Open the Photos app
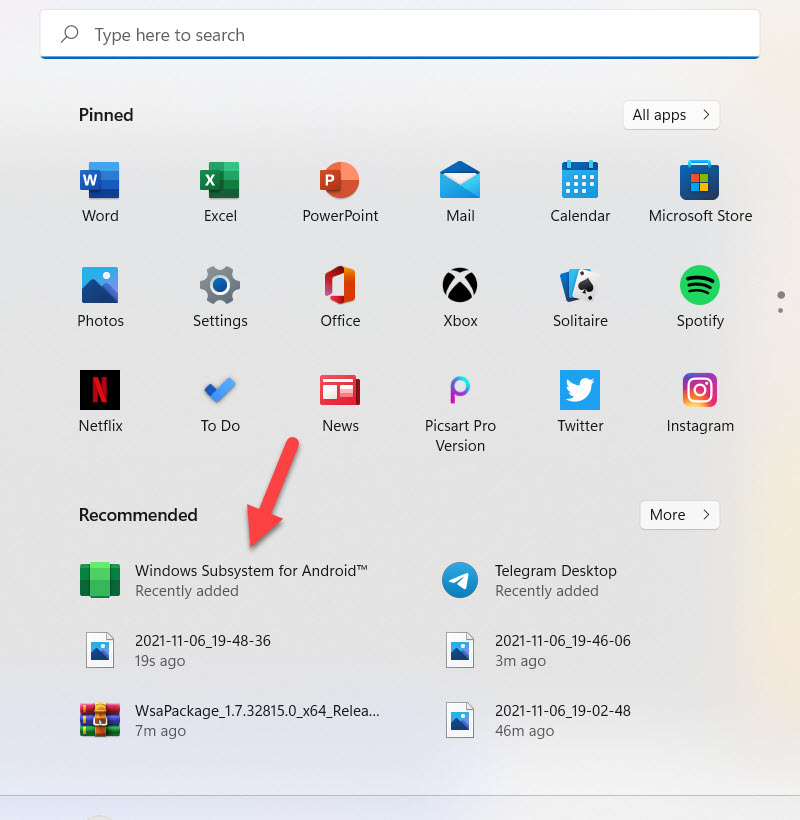 click(x=100, y=295)
